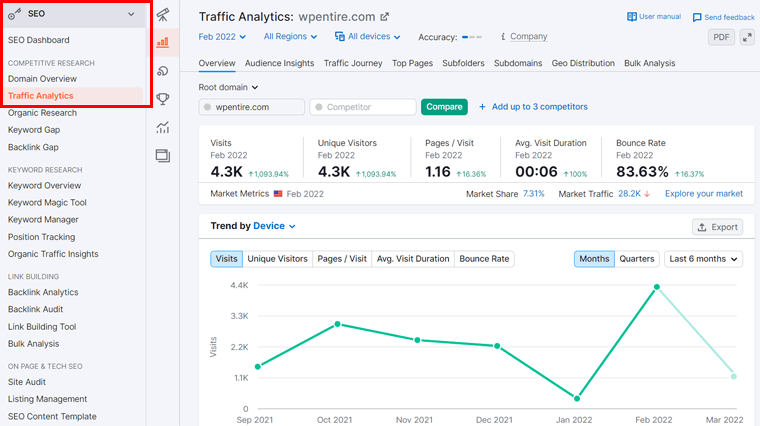
Task: Click the Company info icon
Action: pos(503,36)
